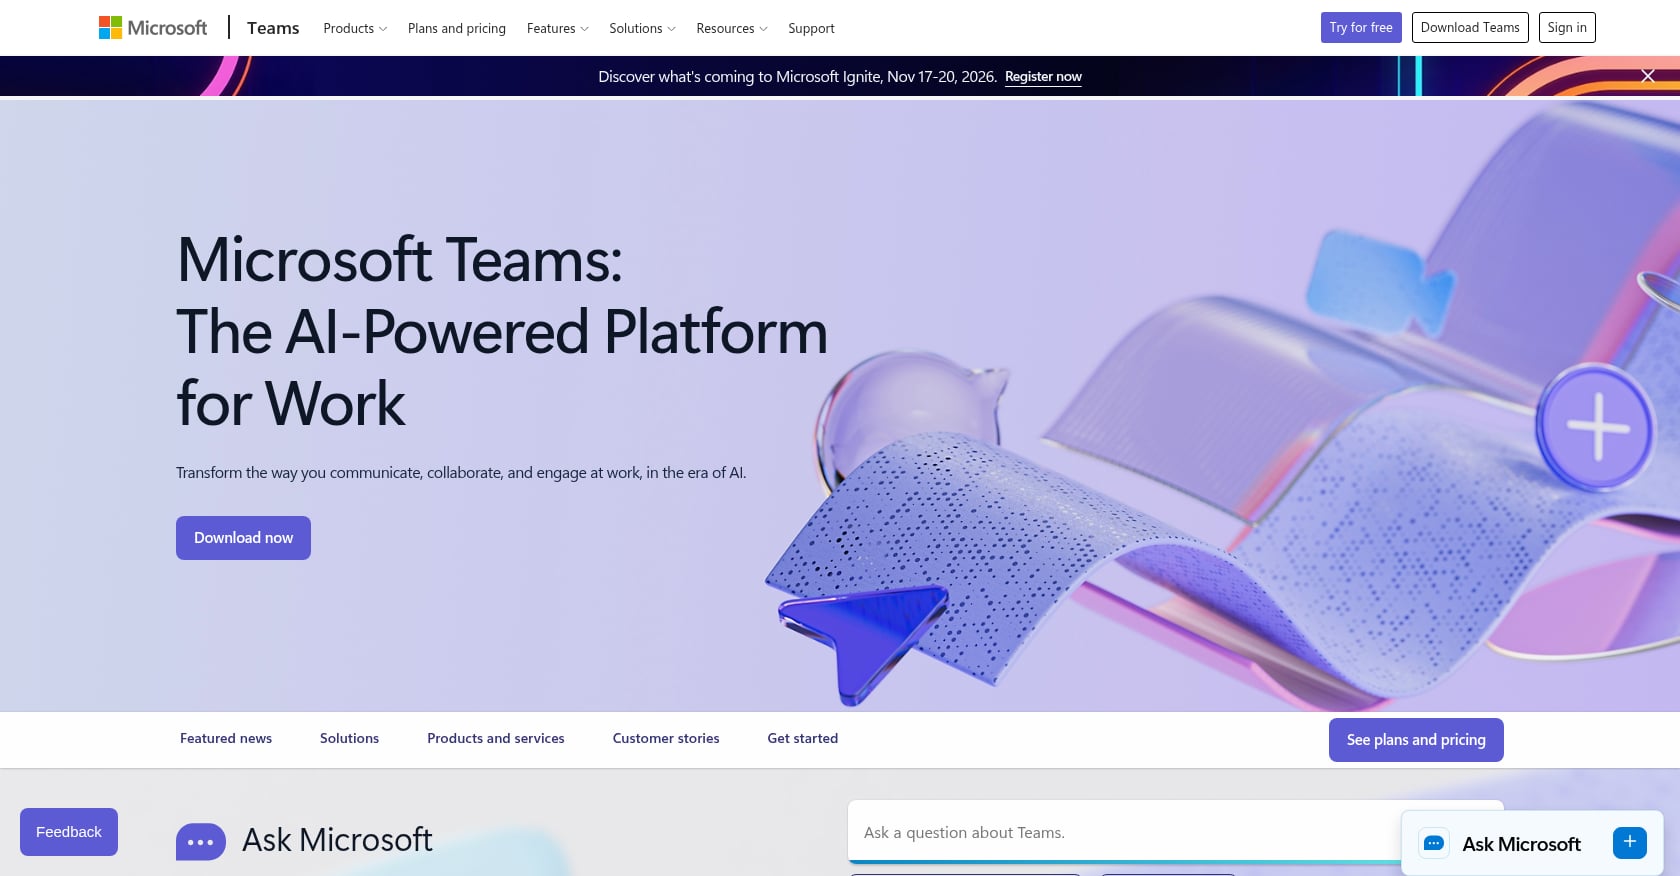Jump to Solutions section in sub-navigation

pos(349,739)
